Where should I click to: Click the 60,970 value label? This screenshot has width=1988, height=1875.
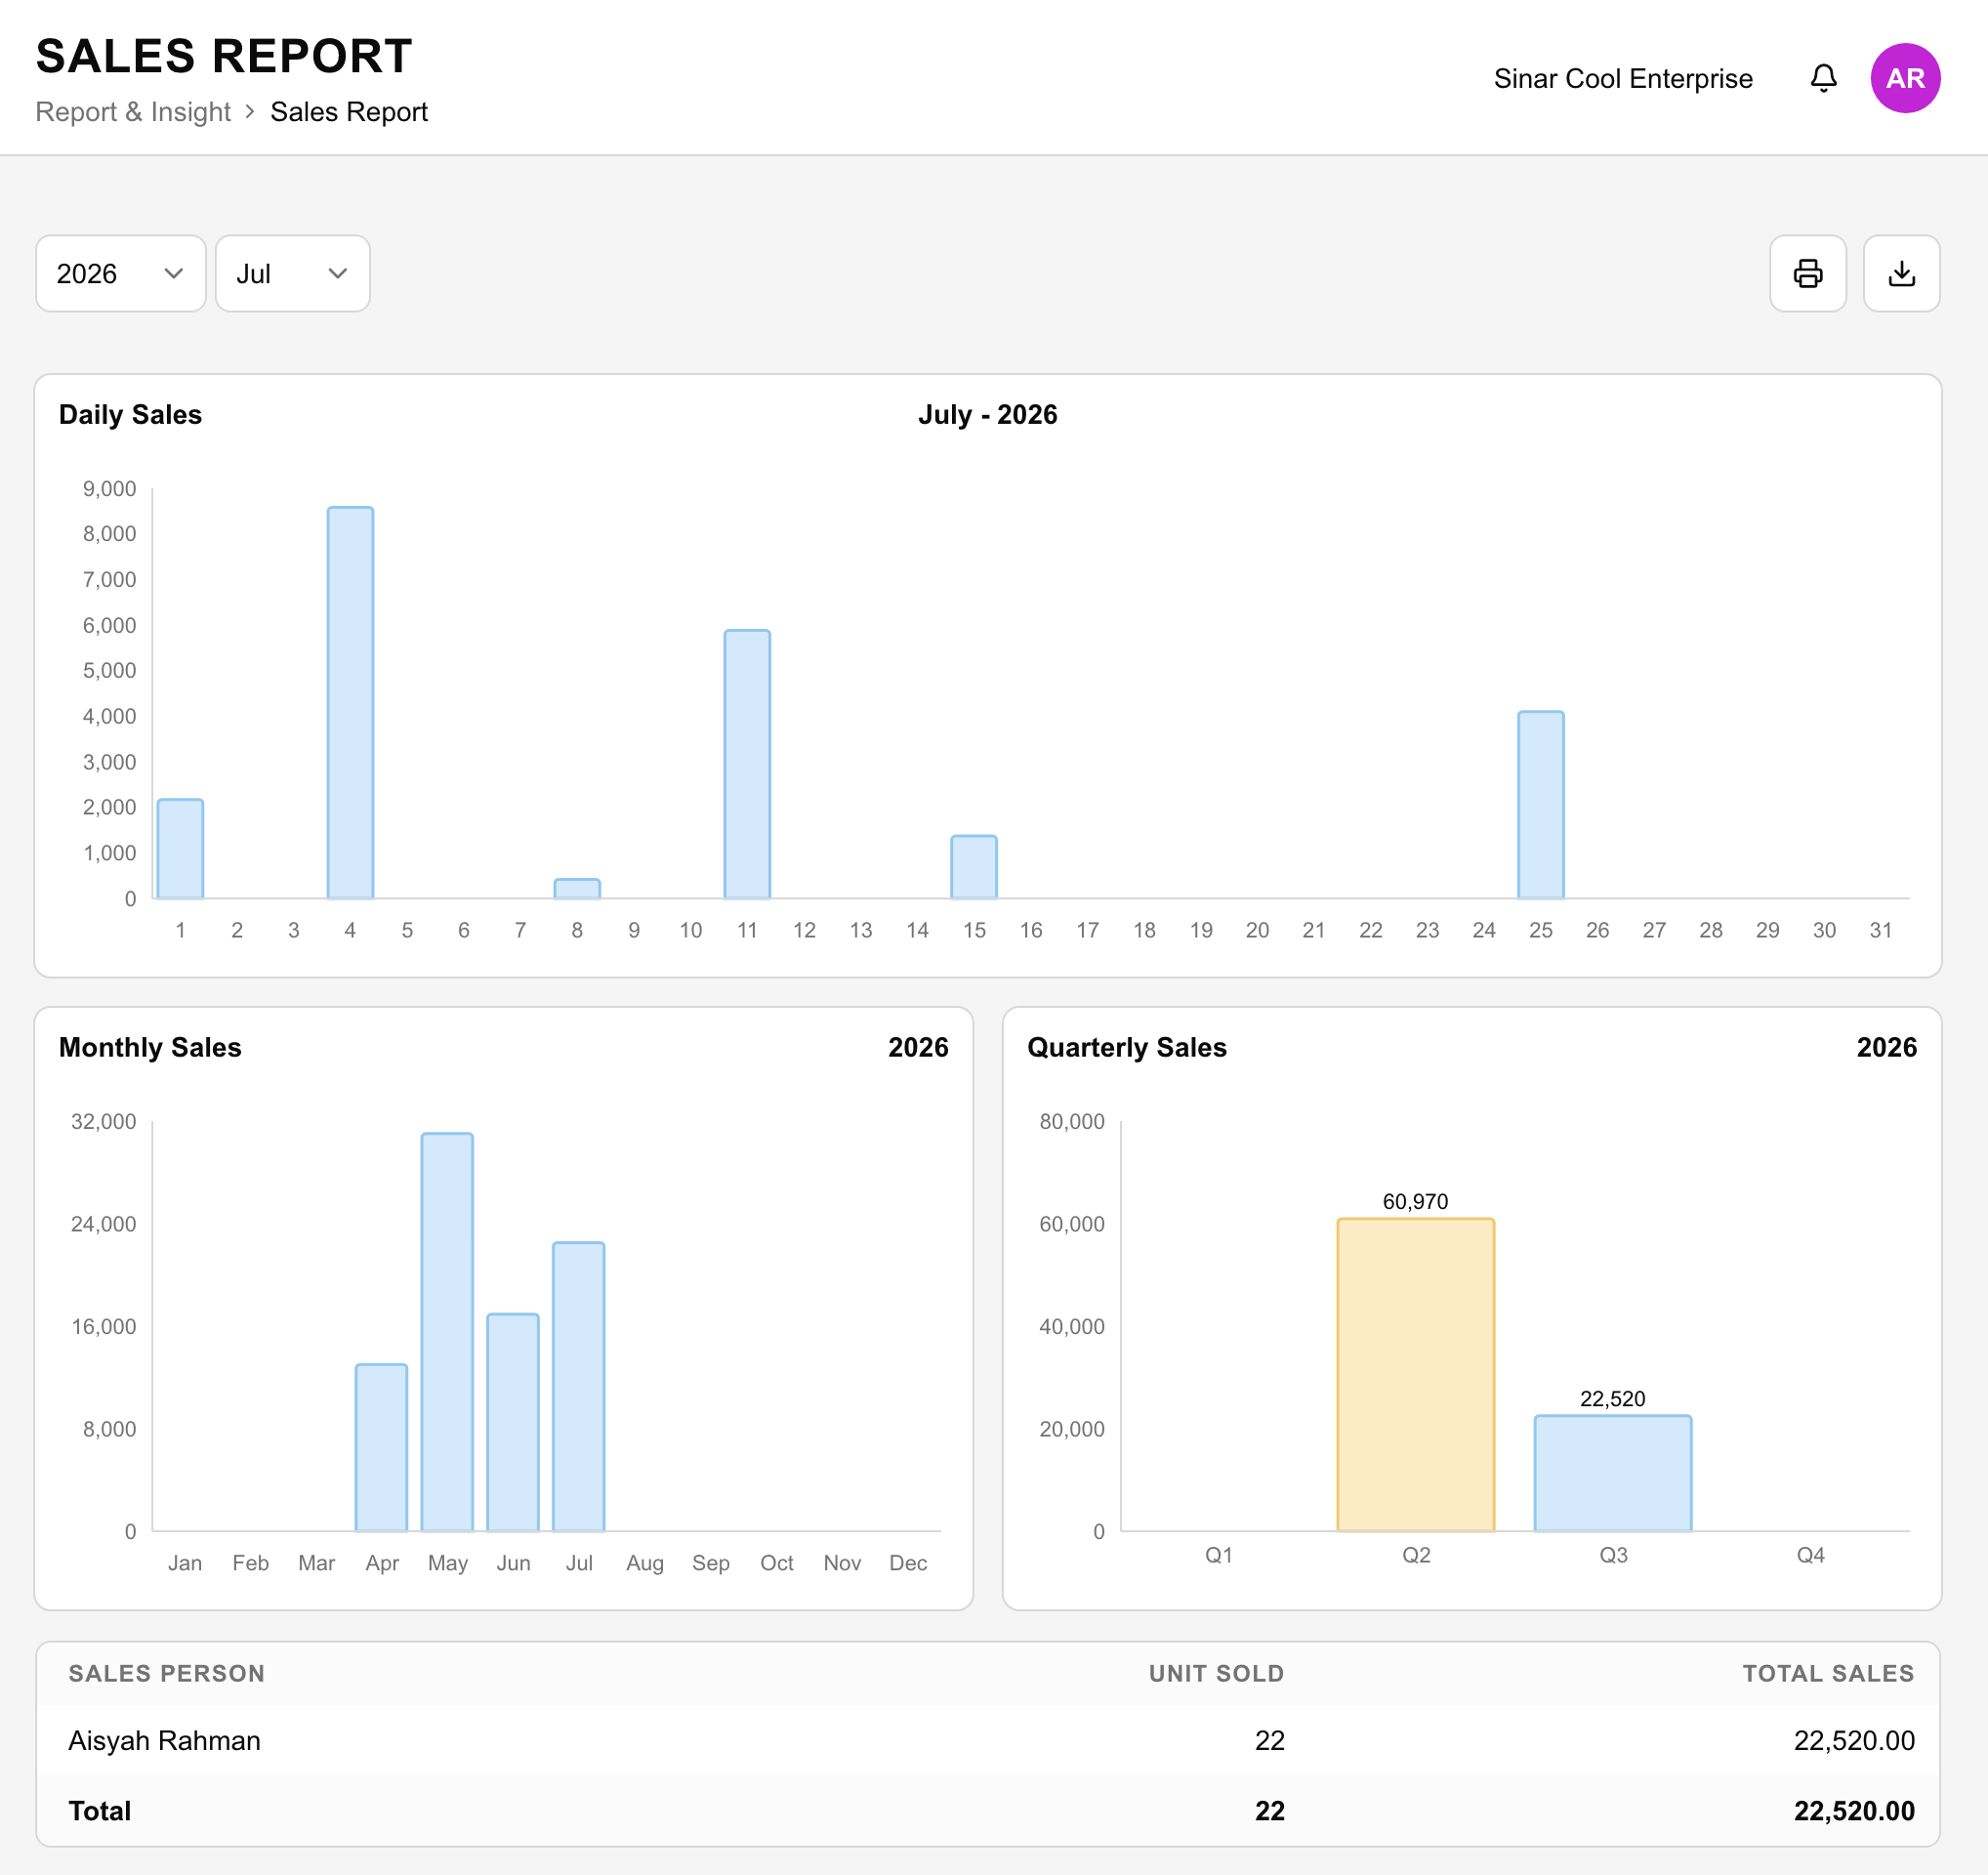(1415, 1201)
